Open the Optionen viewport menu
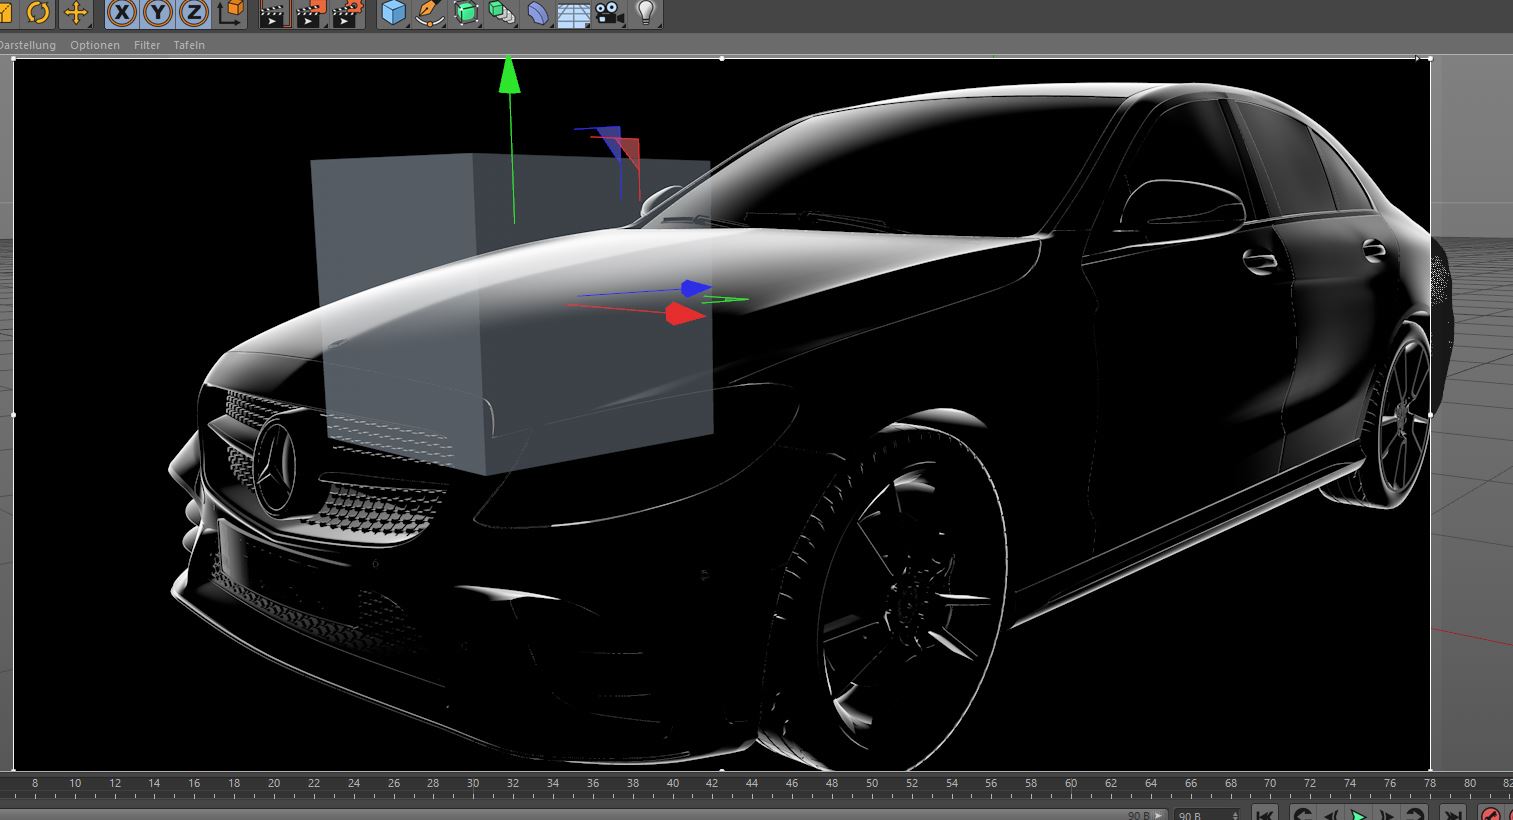This screenshot has height=820, width=1513. point(95,45)
